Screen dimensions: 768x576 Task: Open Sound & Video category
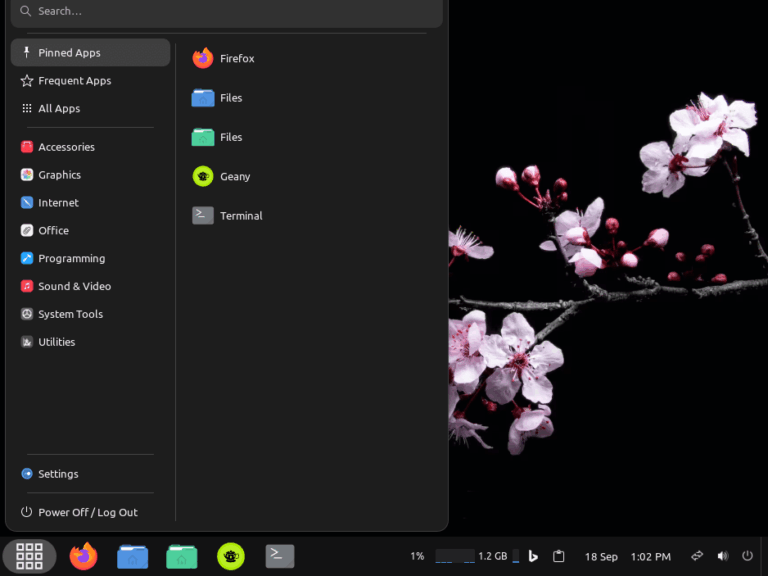pyautogui.click(x=91, y=287)
